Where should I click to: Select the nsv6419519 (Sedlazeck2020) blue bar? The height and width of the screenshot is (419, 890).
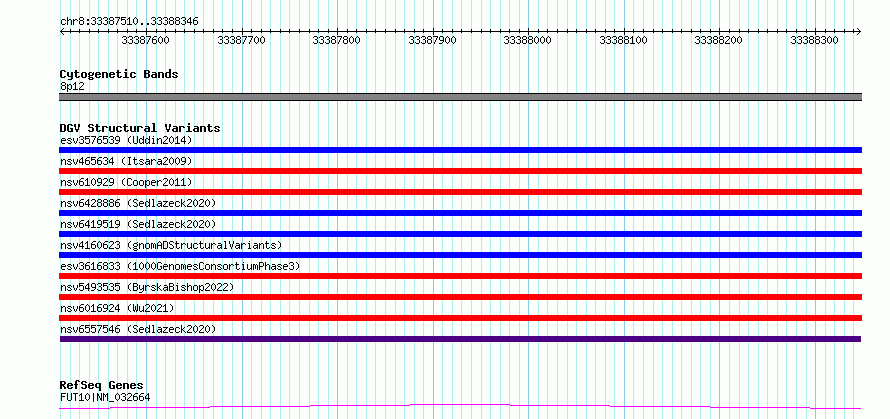tap(460, 234)
